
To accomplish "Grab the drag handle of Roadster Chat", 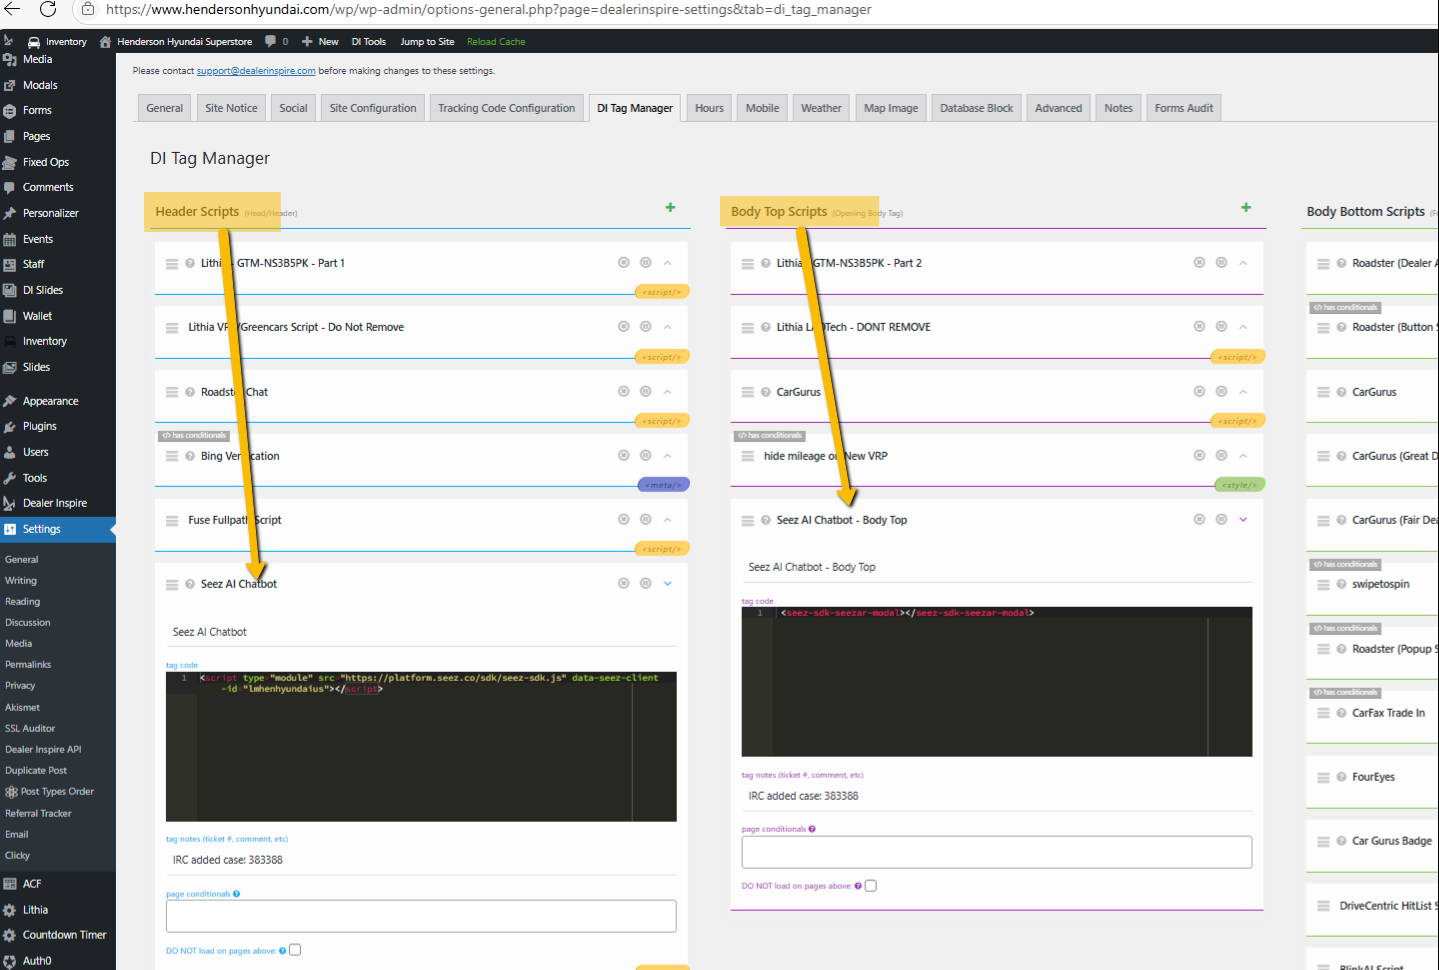I will point(172,392).
